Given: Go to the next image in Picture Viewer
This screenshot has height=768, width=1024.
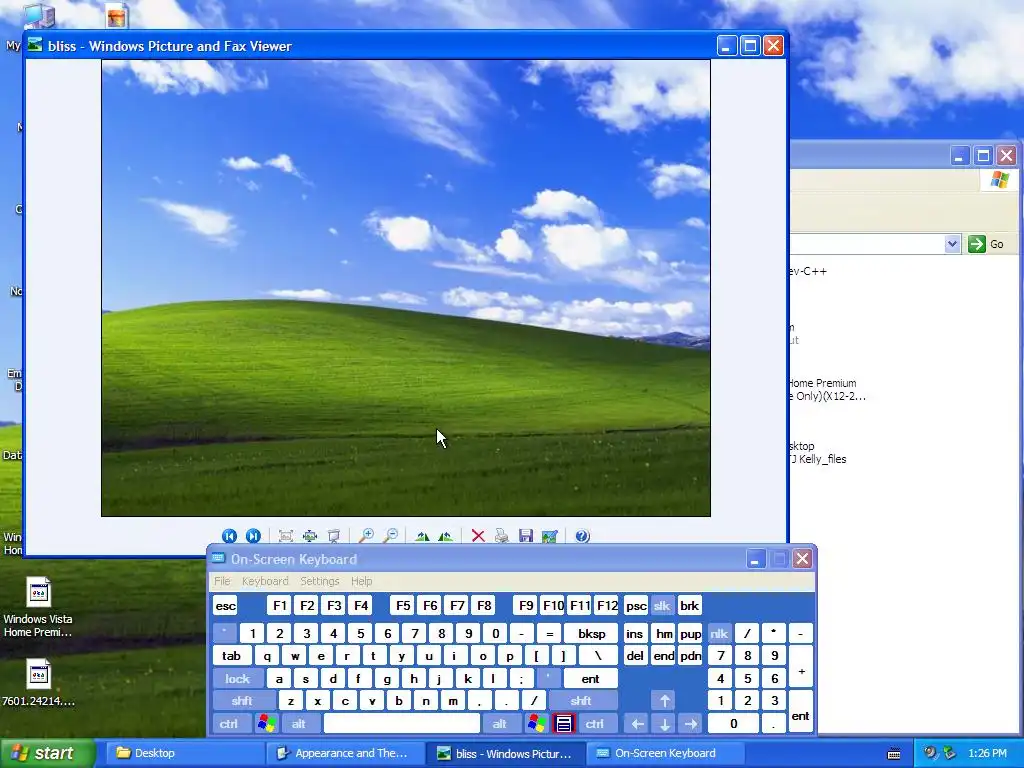Looking at the screenshot, I should coord(253,536).
